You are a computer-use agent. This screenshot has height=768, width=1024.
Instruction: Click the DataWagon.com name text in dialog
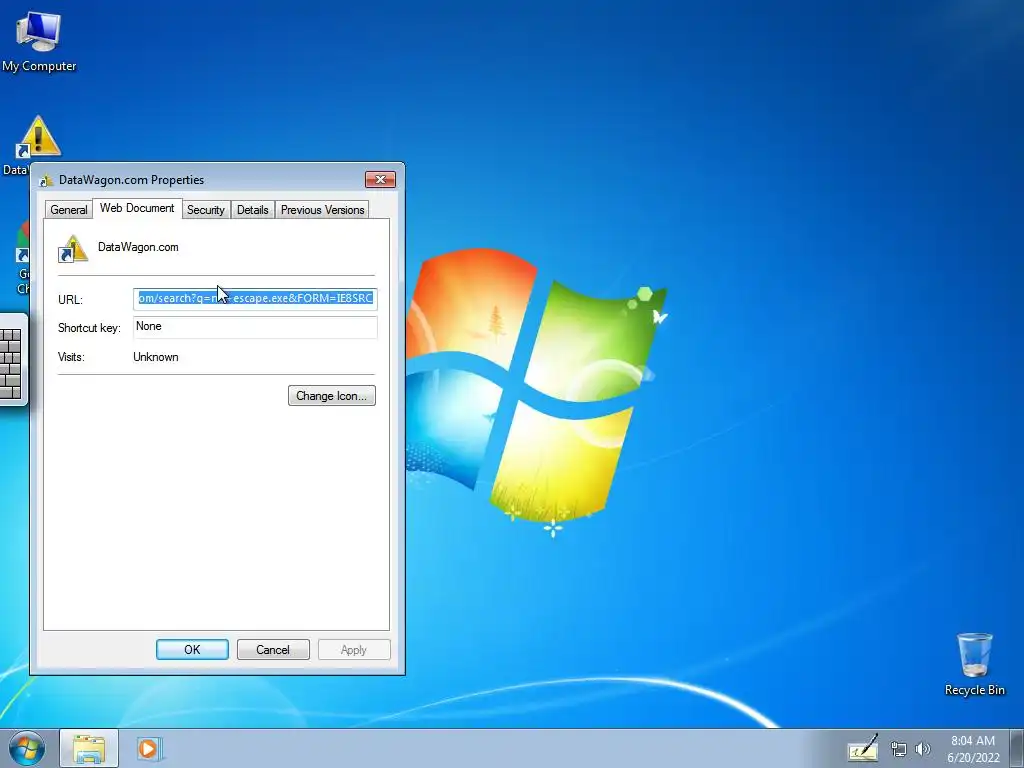point(138,247)
